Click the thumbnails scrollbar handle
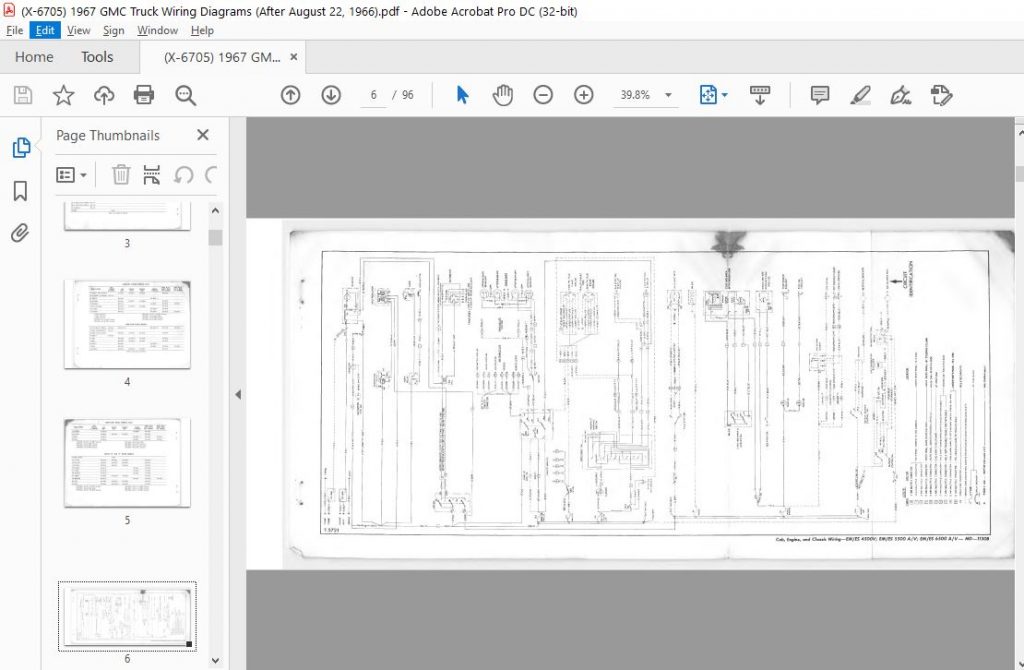 click(x=216, y=238)
